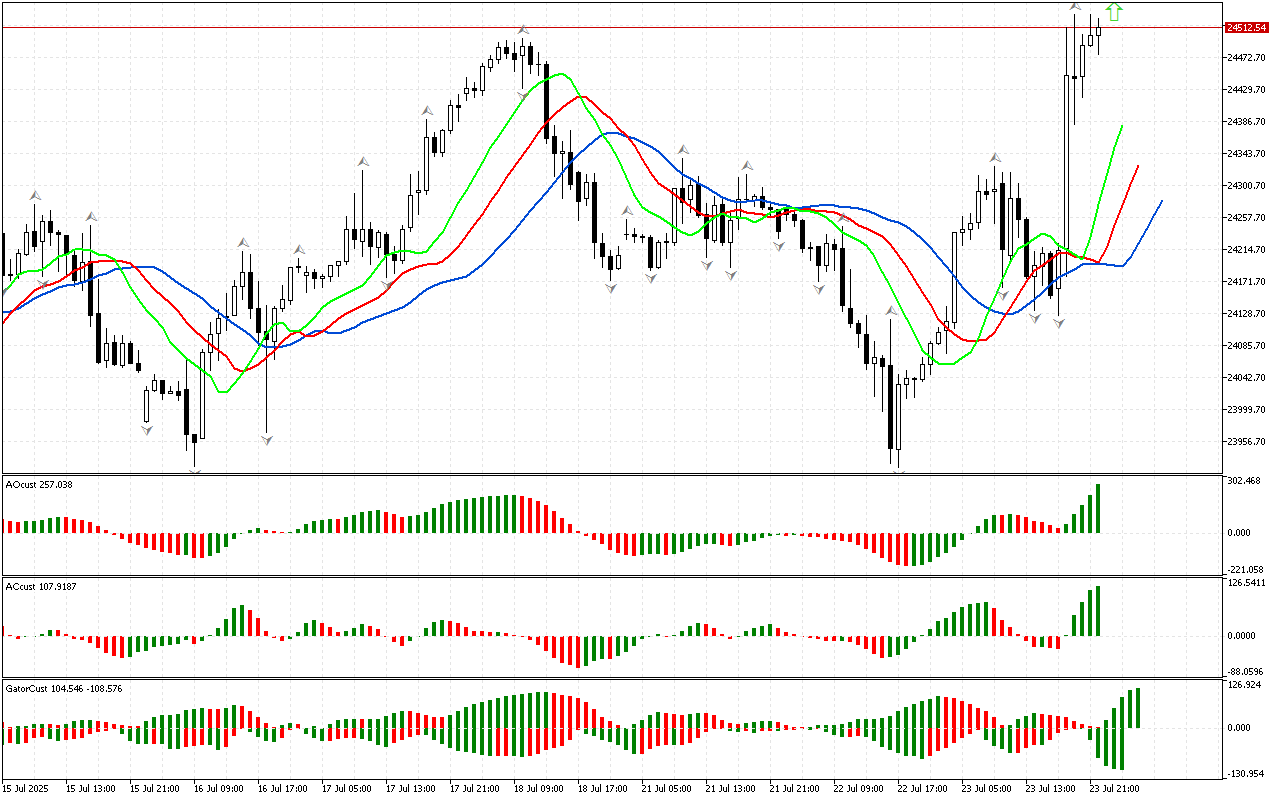Click the down fractal below the 16 Jul long-wick candle

(267, 439)
